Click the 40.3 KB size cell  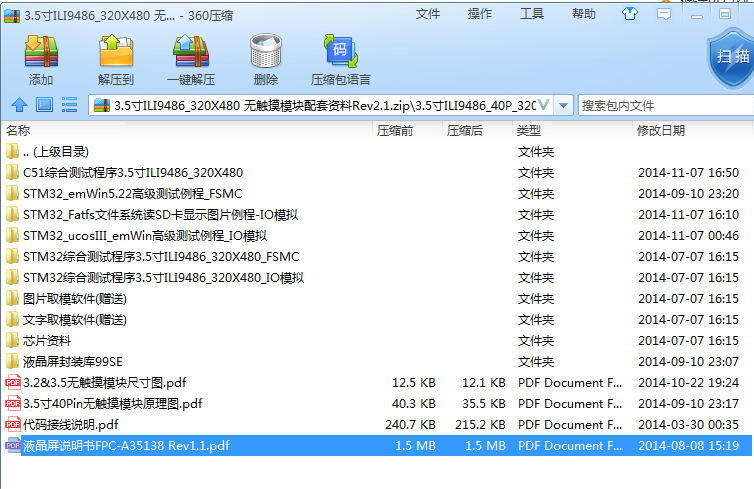(x=414, y=403)
